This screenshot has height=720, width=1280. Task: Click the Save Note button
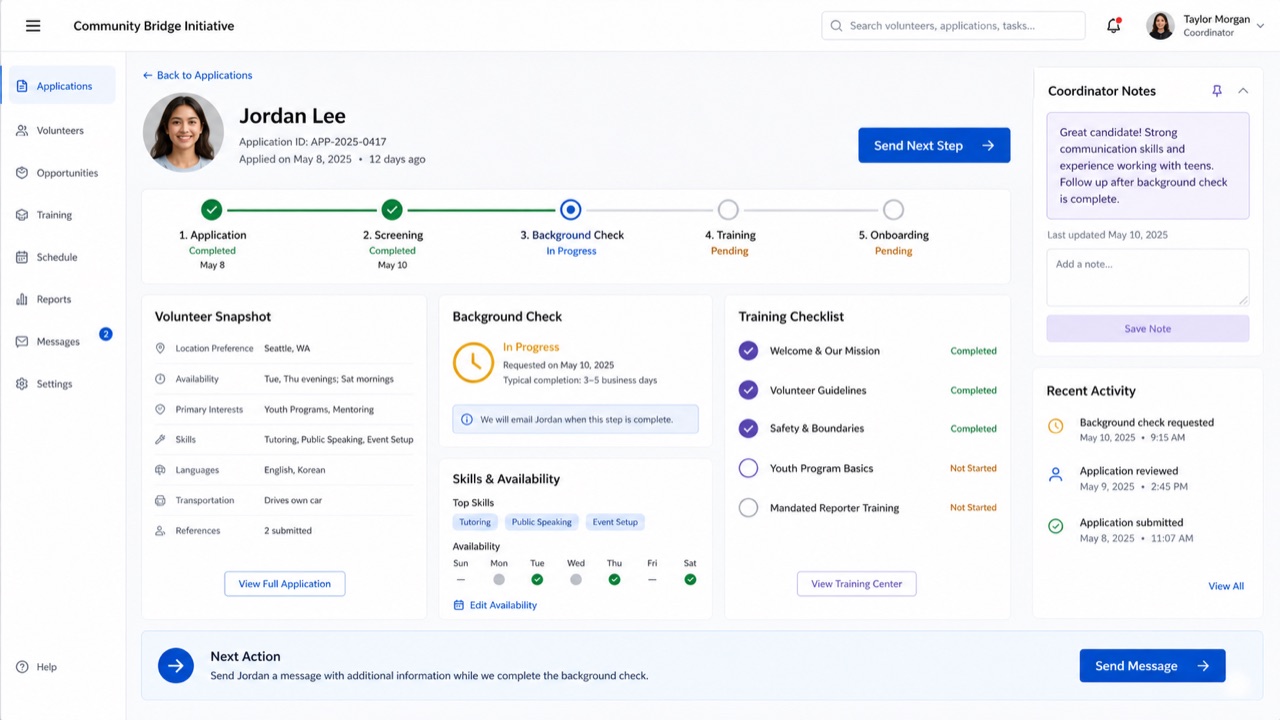click(x=1148, y=329)
